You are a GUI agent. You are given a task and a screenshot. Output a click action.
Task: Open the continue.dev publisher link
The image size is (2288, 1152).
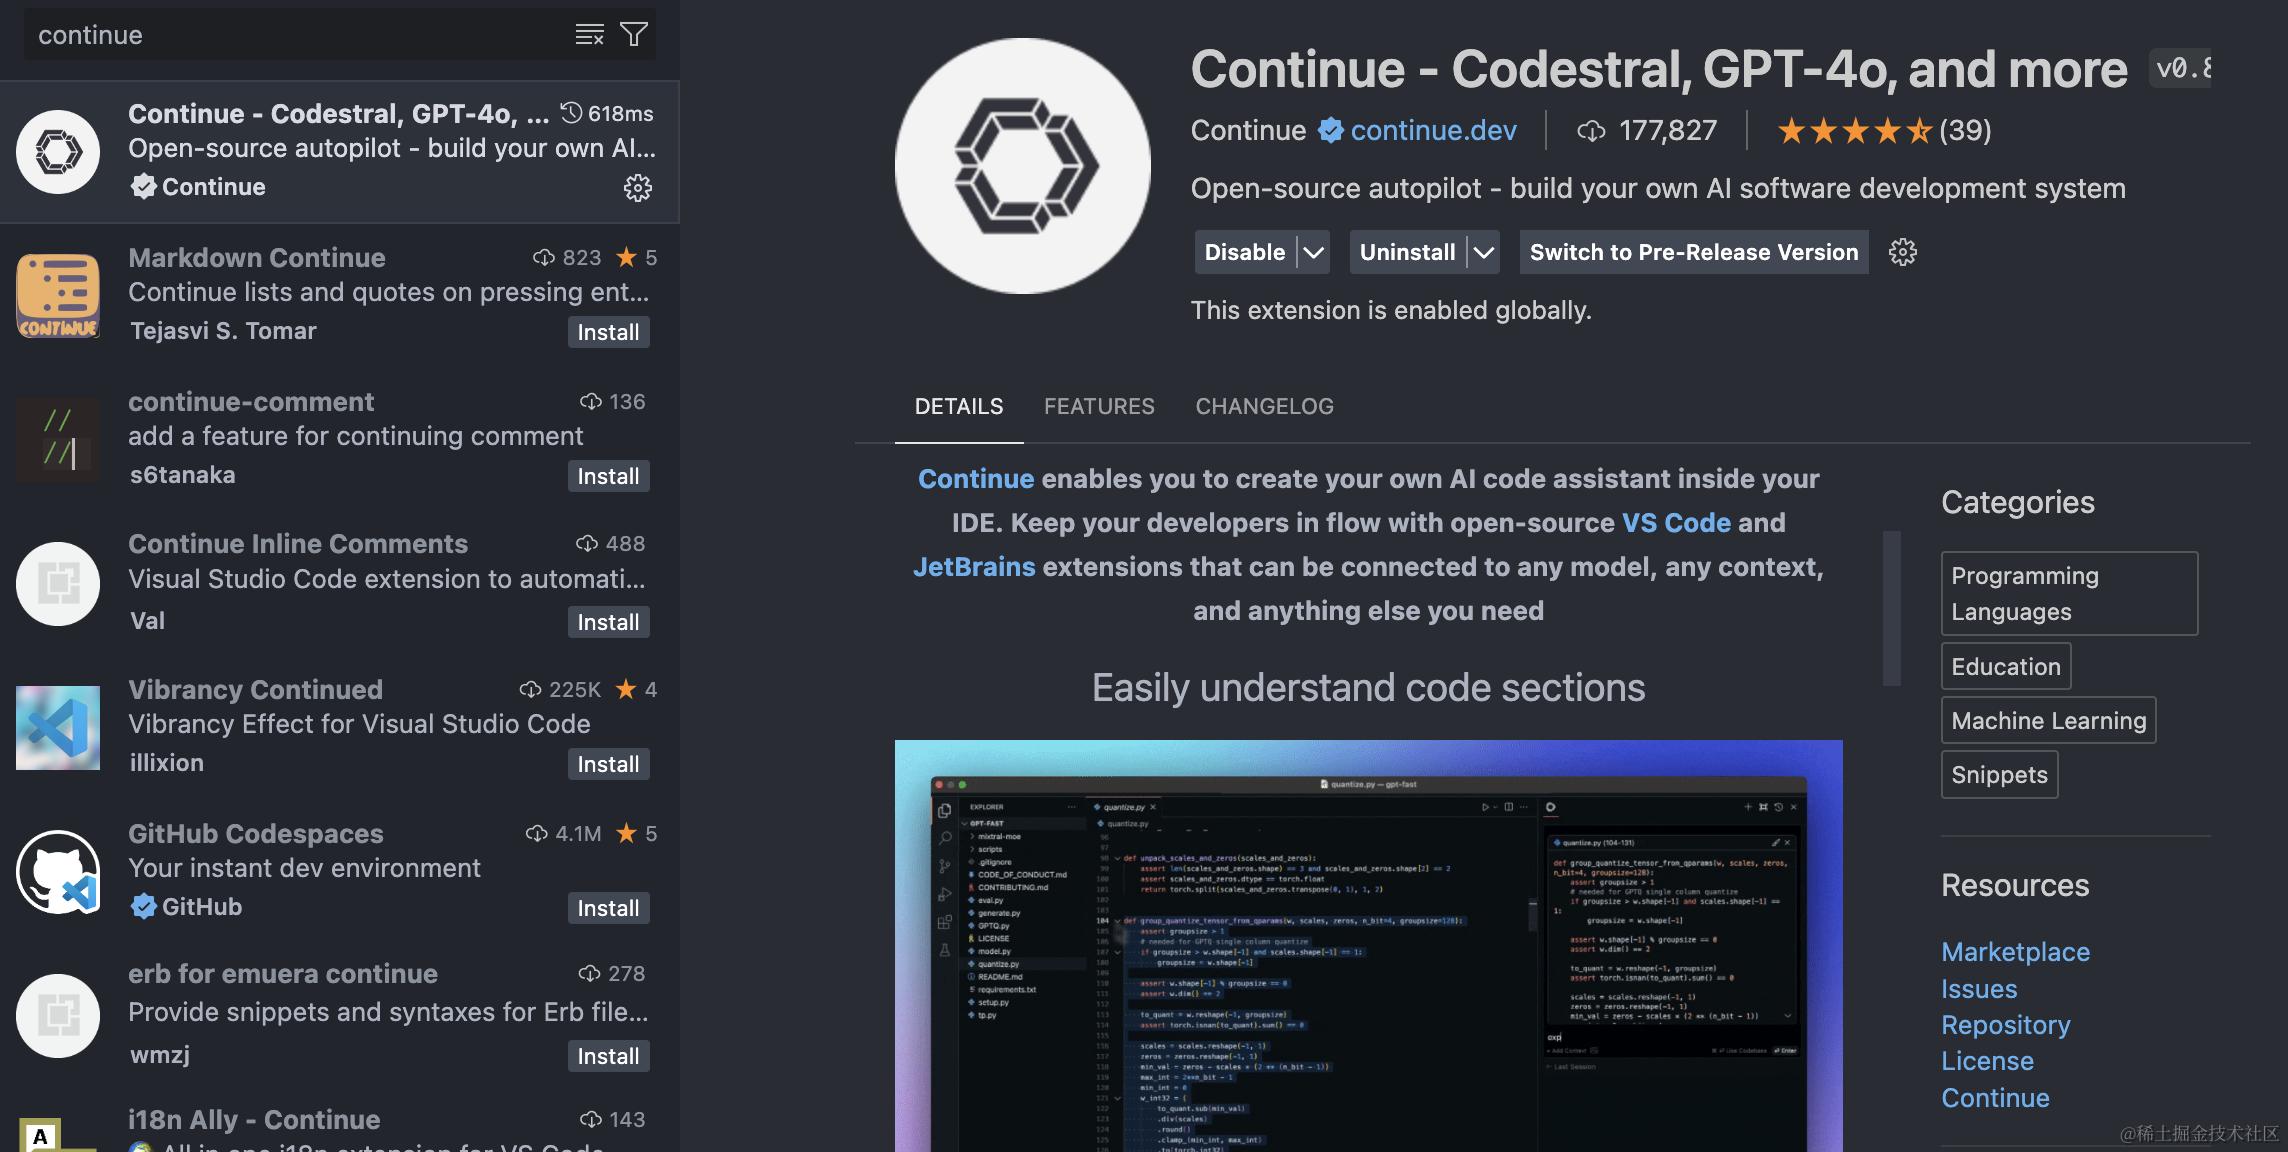(1433, 131)
